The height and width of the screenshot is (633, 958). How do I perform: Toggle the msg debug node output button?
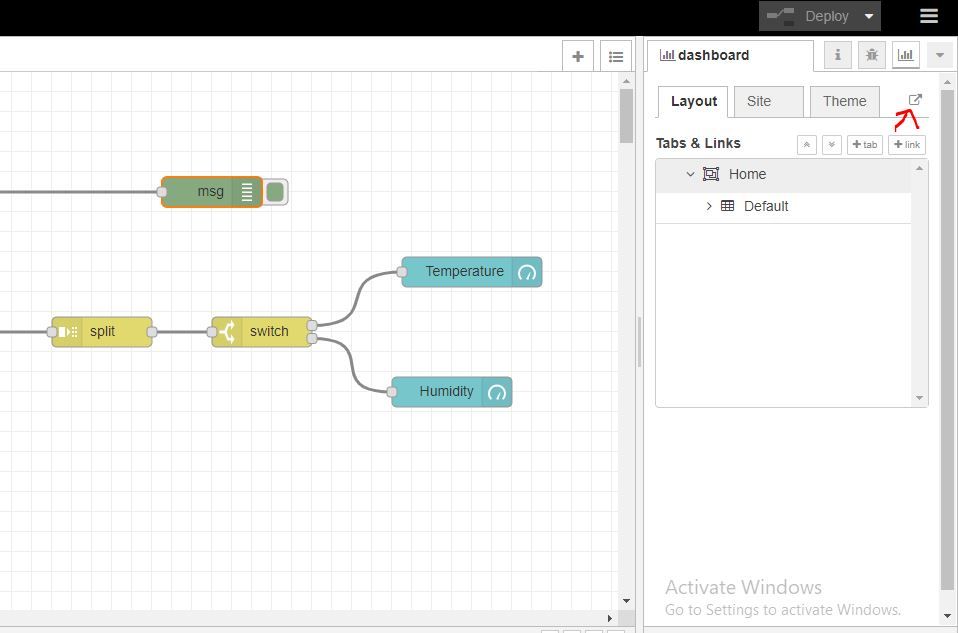(276, 192)
